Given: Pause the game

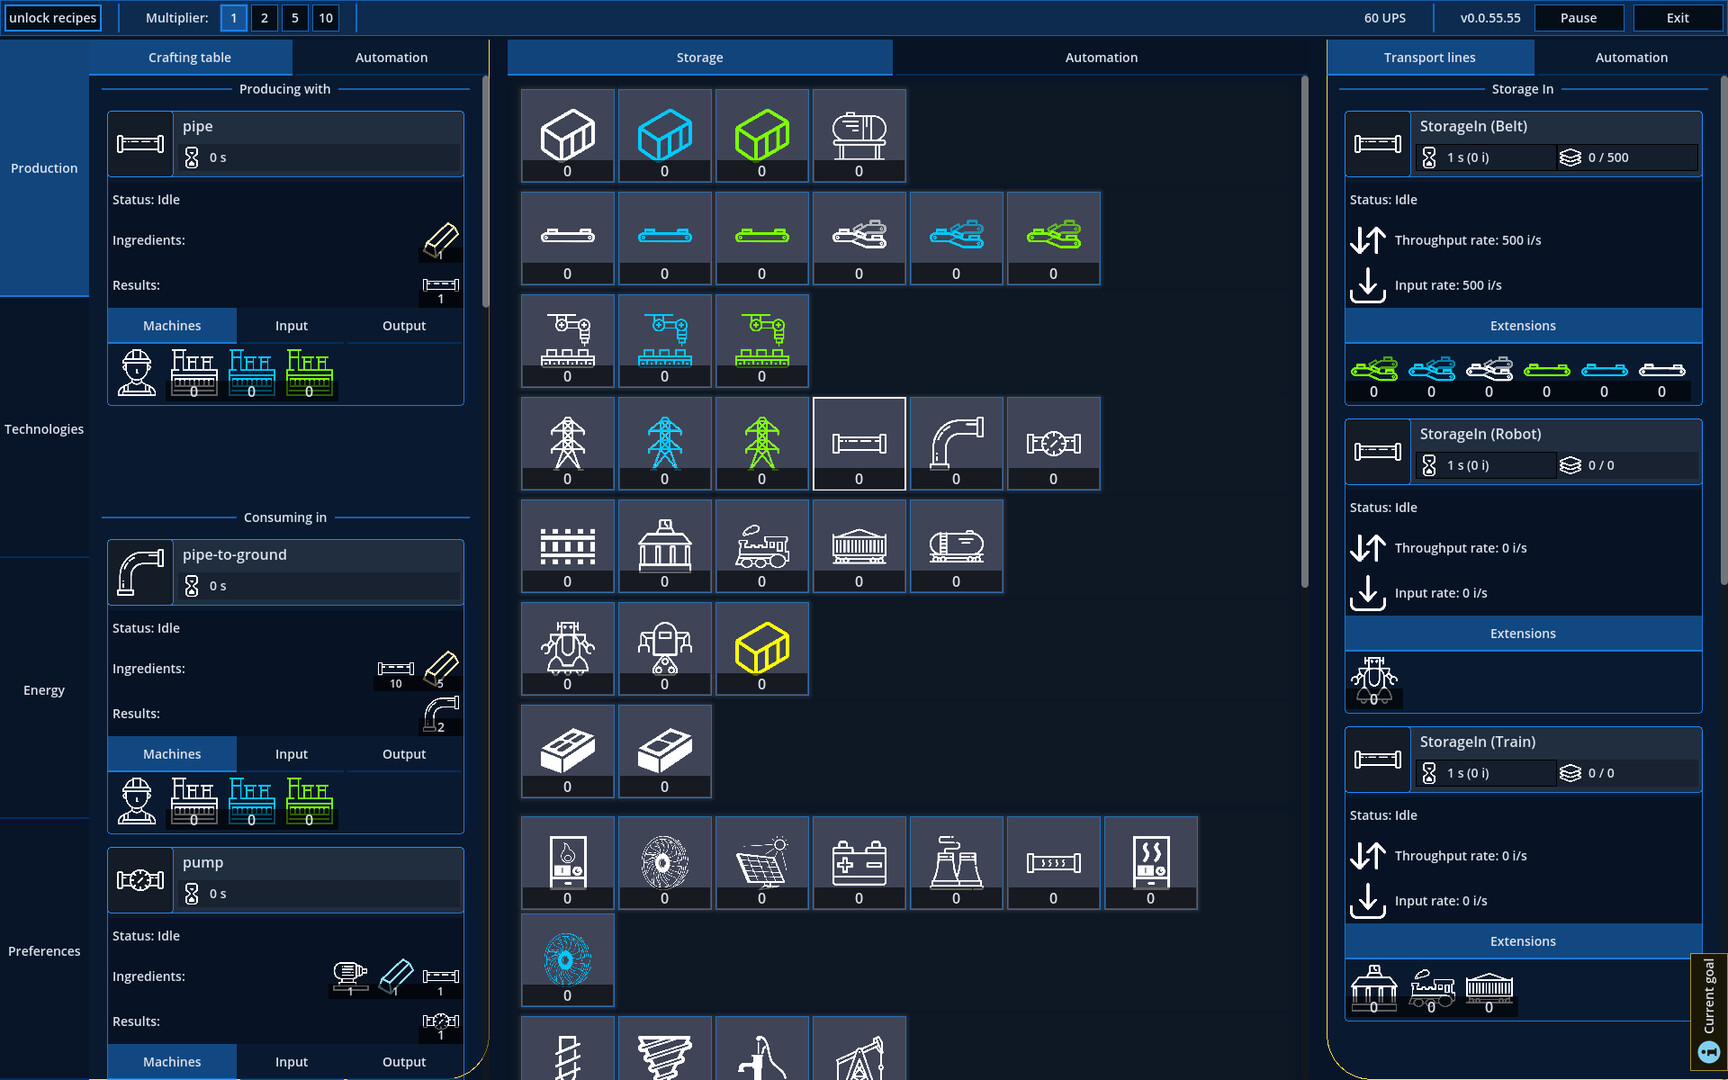Looking at the screenshot, I should pos(1578,17).
